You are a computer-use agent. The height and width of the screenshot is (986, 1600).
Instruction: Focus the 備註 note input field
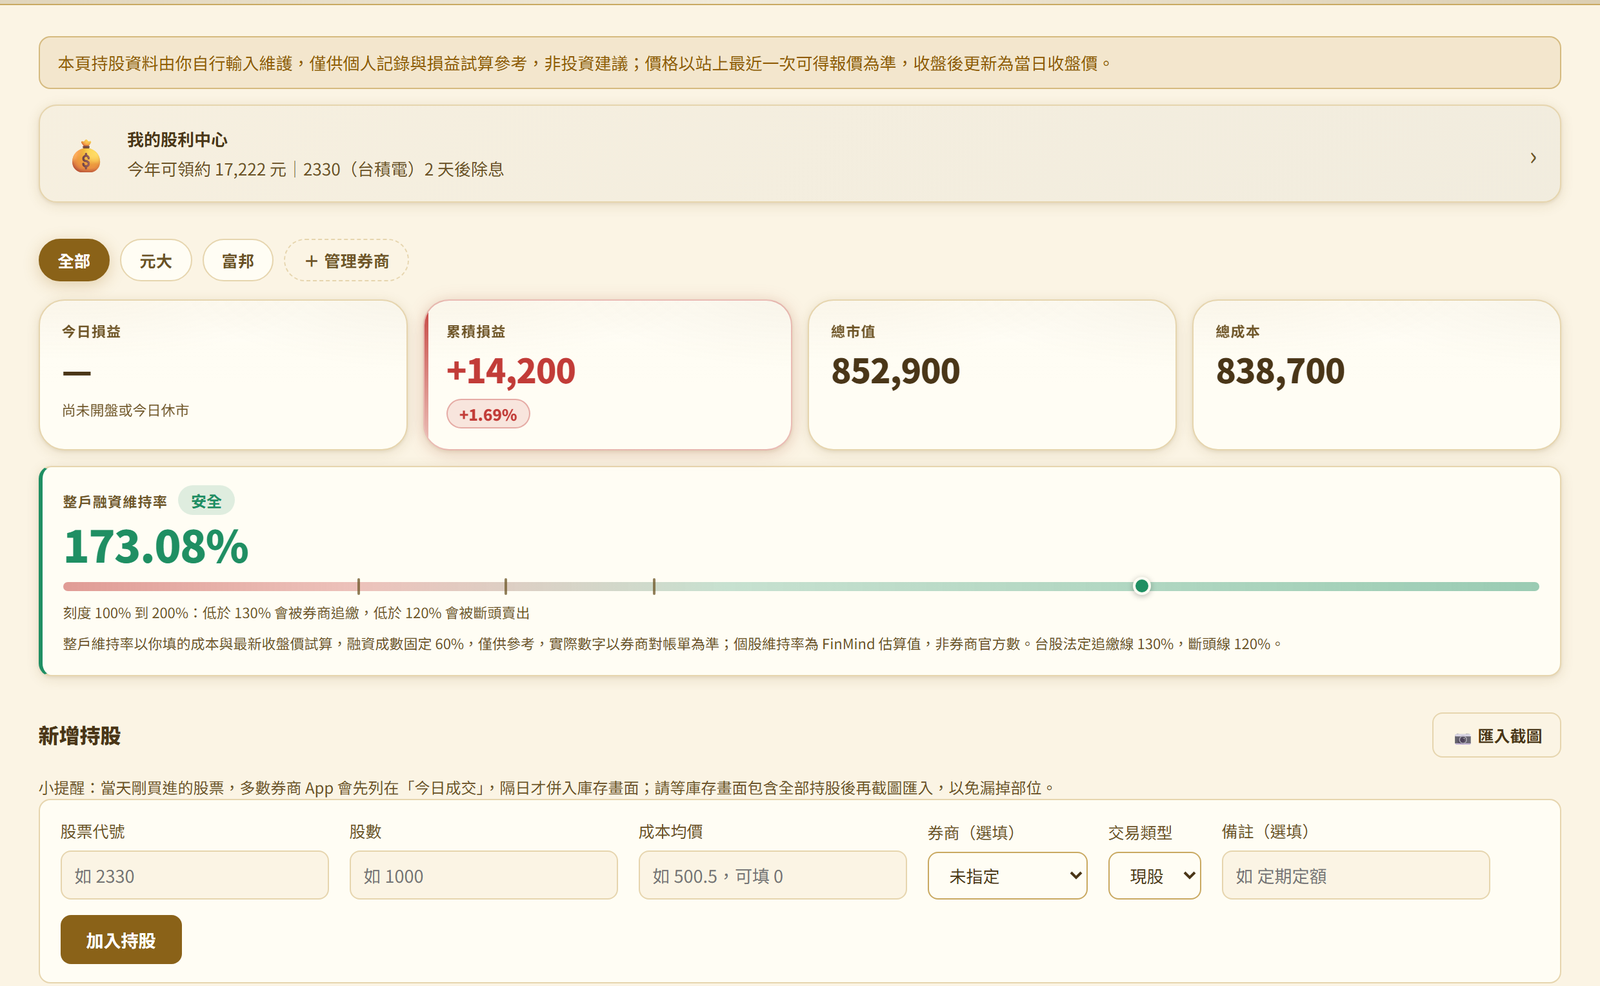point(1356,876)
